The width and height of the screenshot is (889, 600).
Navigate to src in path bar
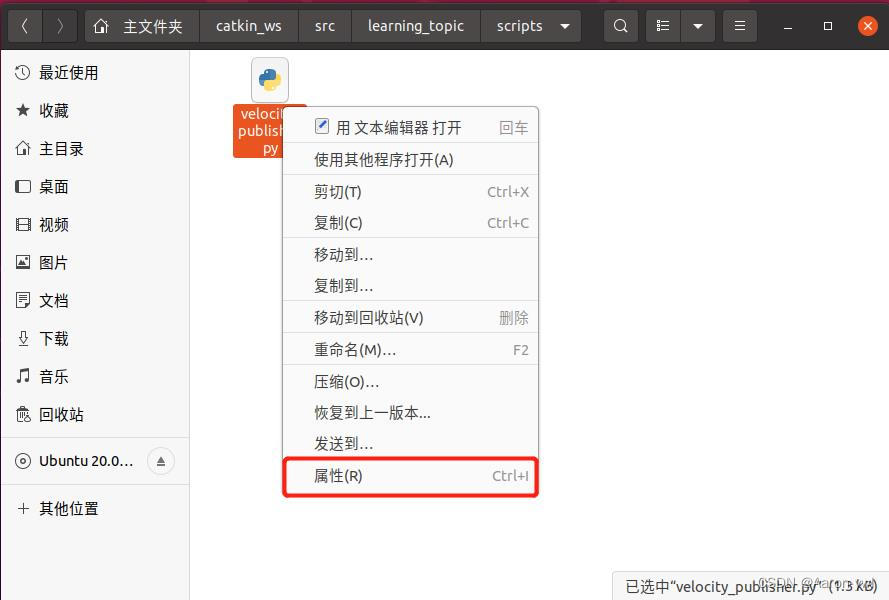pos(325,26)
